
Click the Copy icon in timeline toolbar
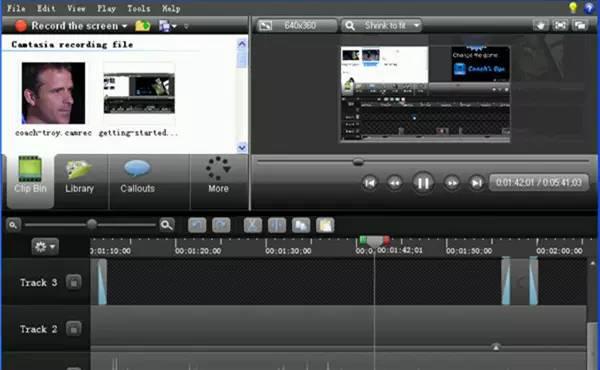click(x=301, y=225)
